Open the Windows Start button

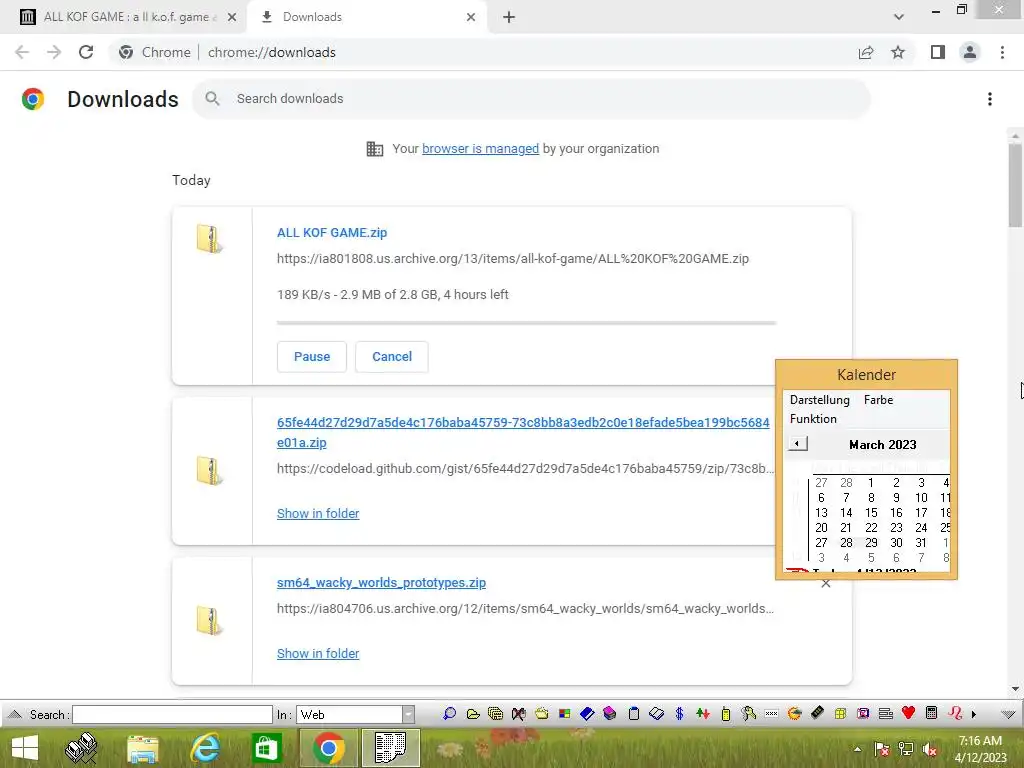click(x=25, y=748)
